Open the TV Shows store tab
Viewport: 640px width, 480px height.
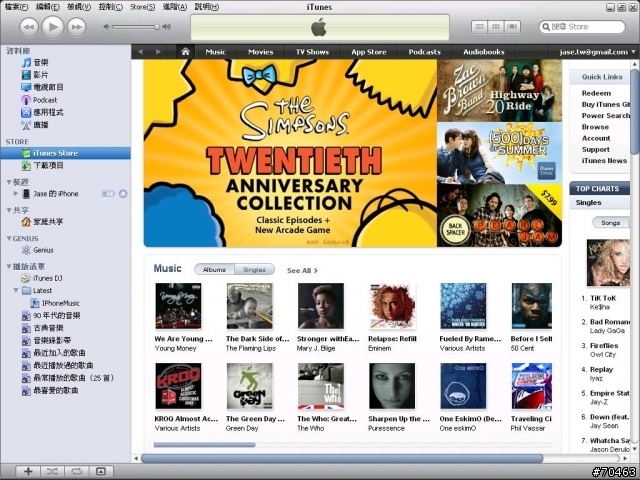click(312, 52)
